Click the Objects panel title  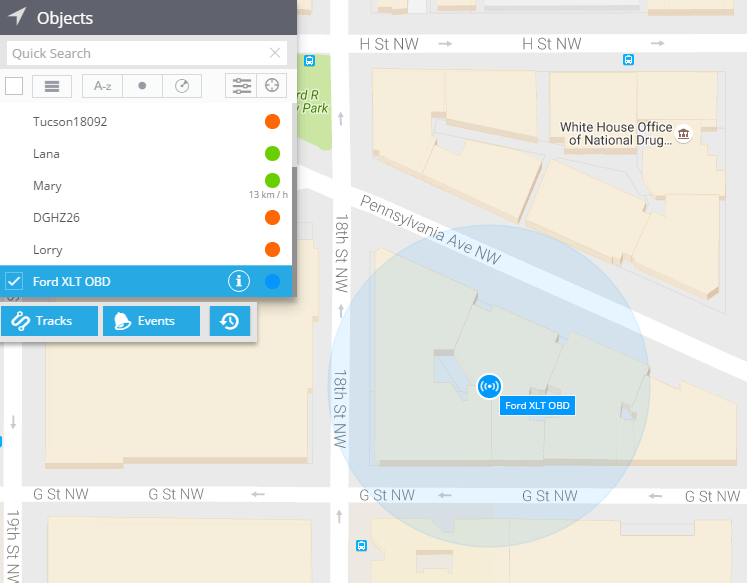pos(65,18)
